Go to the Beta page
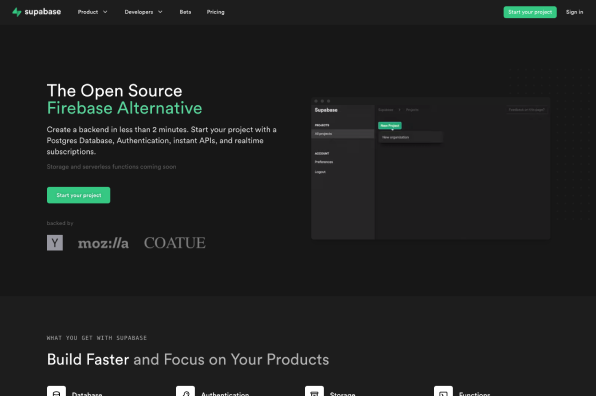Image resolution: width=596 pixels, height=396 pixels. point(185,12)
